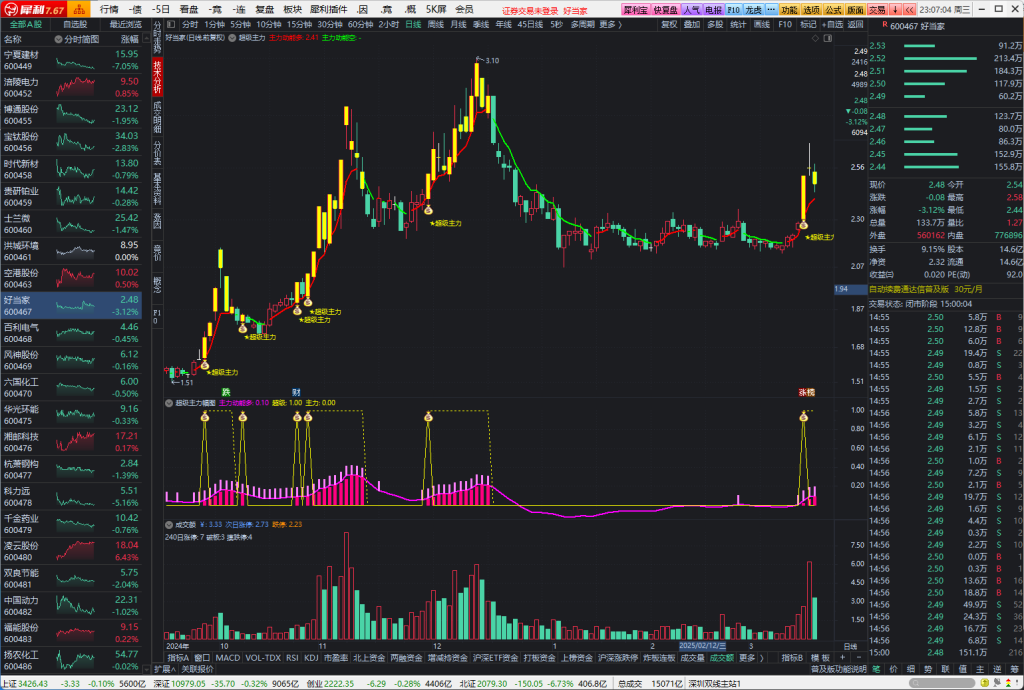Toggle 复权 price adjustment

(x=669, y=25)
